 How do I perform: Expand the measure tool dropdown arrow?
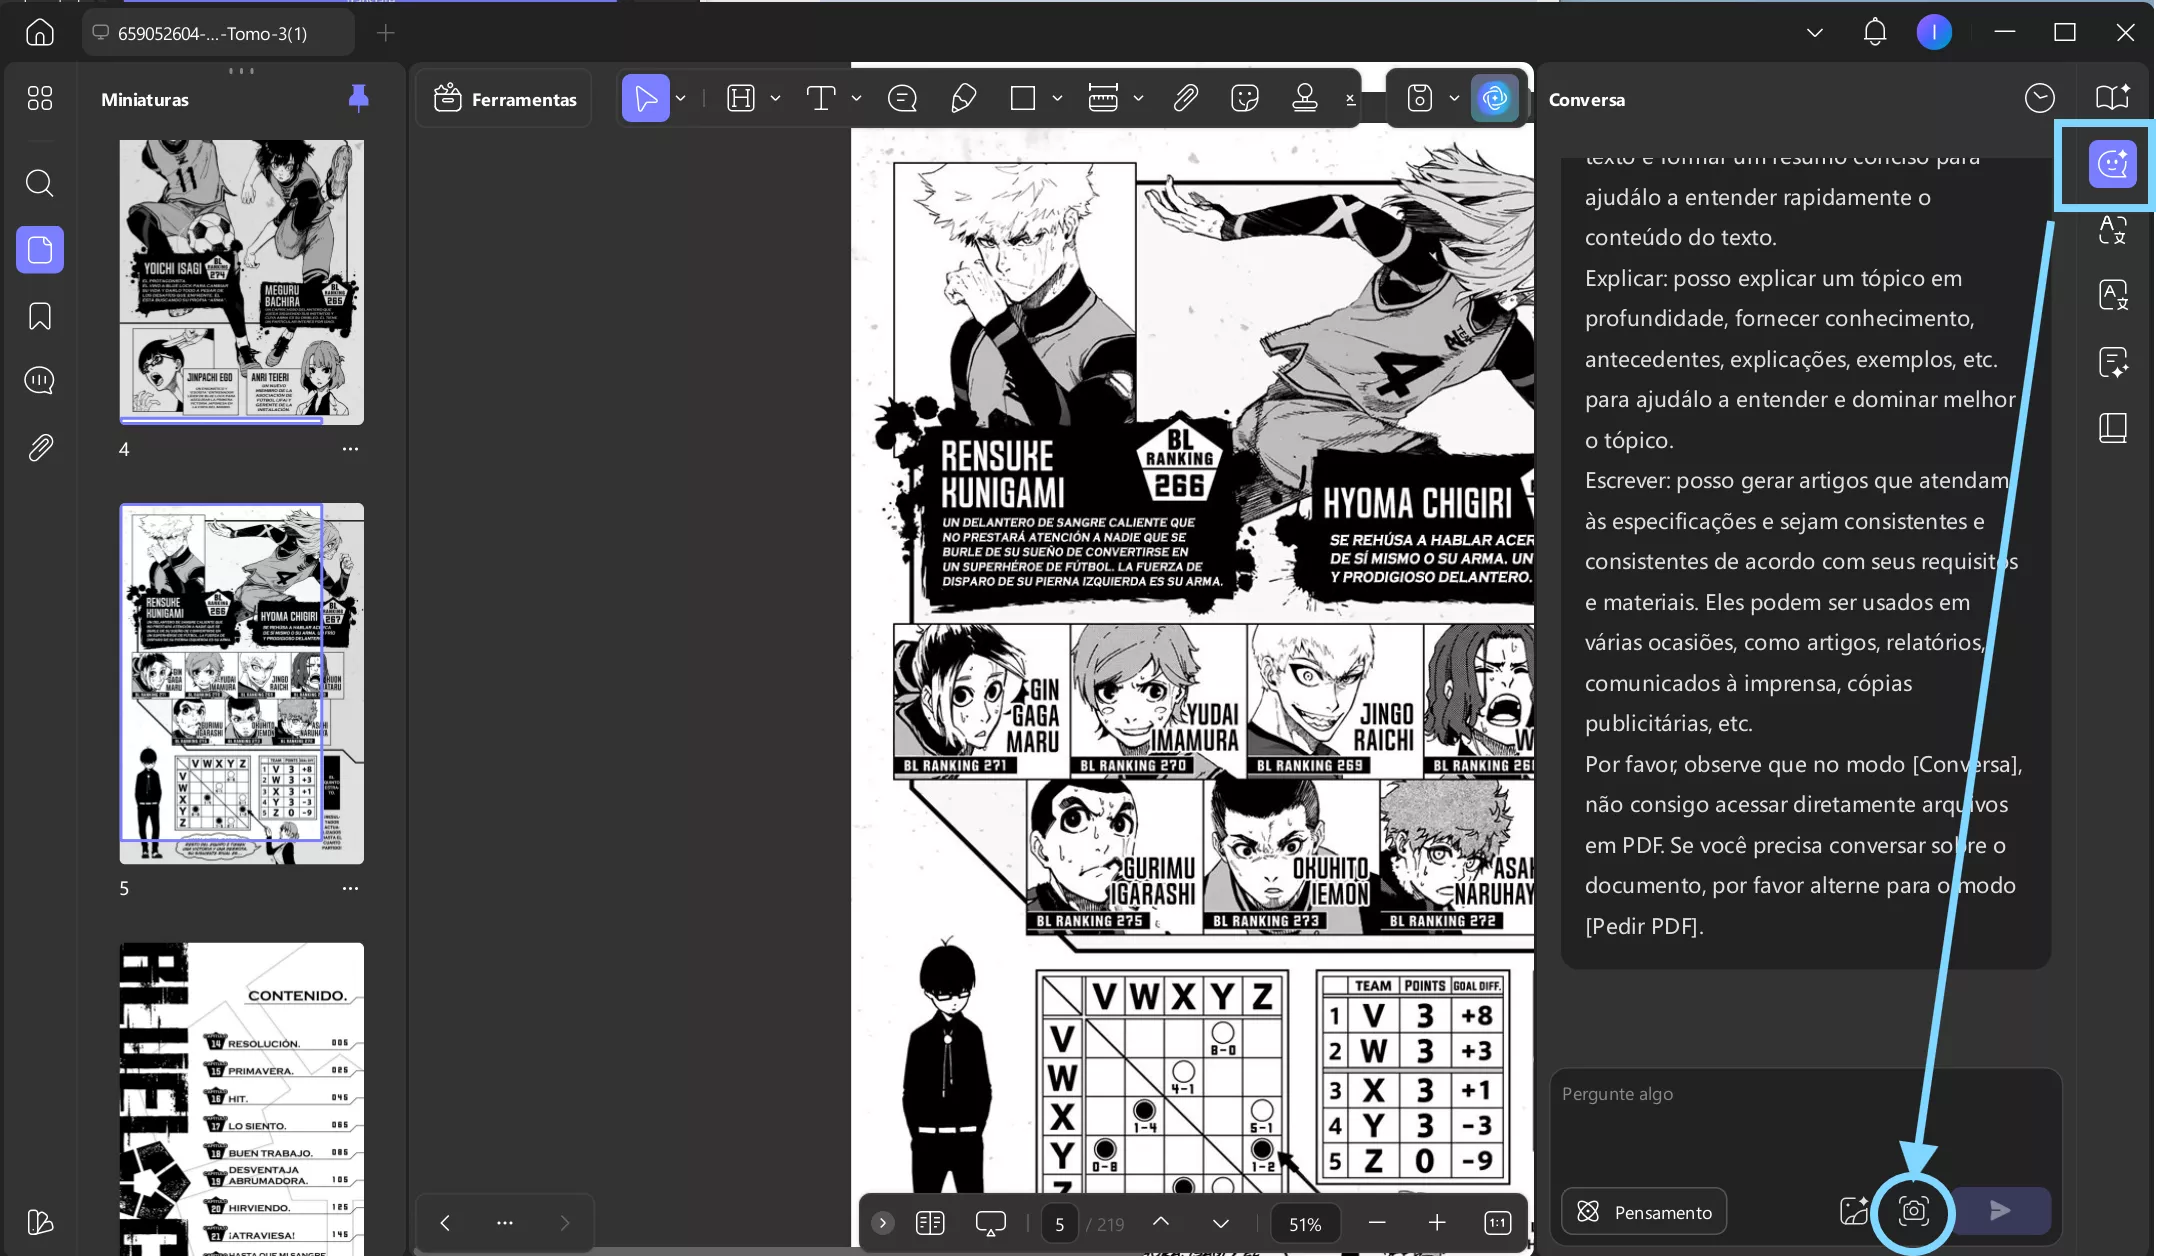coord(1138,98)
